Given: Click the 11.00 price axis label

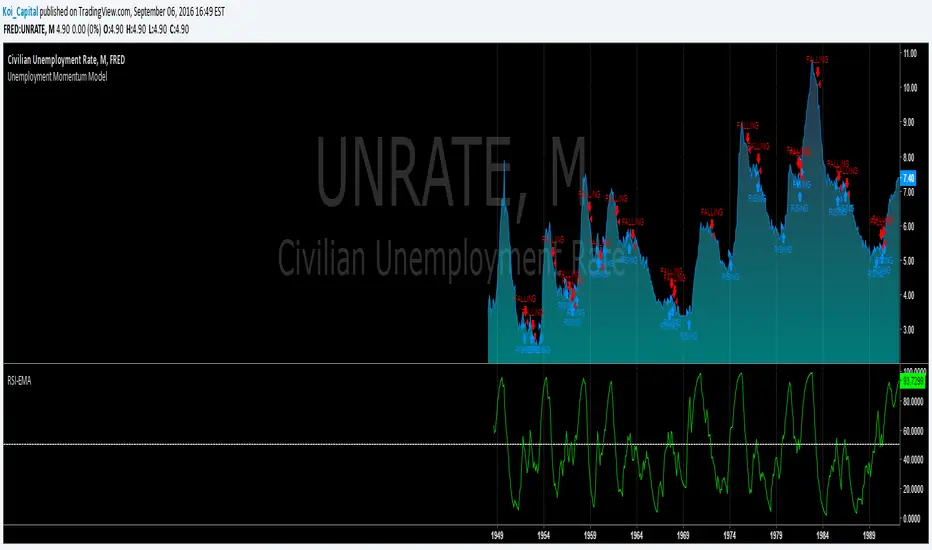Looking at the screenshot, I should (909, 54).
